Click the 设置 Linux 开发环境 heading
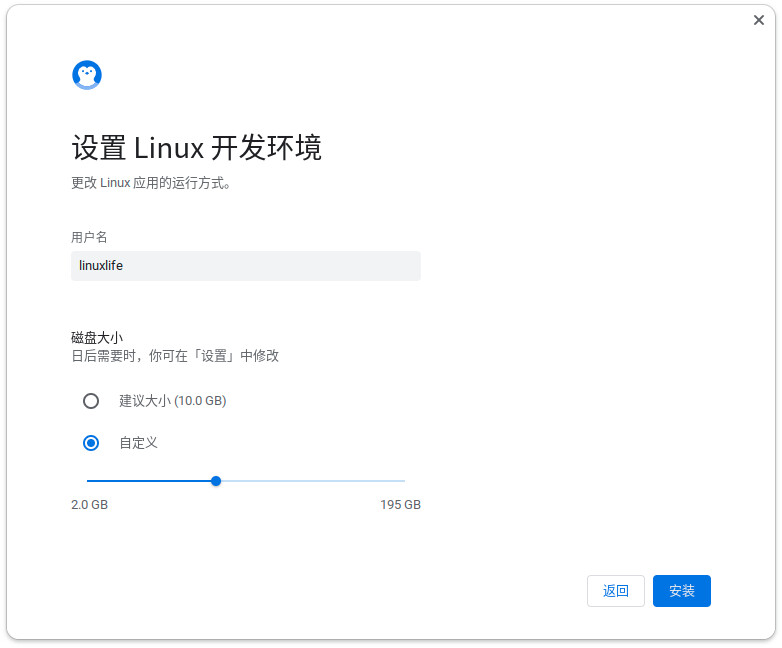Viewport: 782px width, 648px height. pos(196,148)
